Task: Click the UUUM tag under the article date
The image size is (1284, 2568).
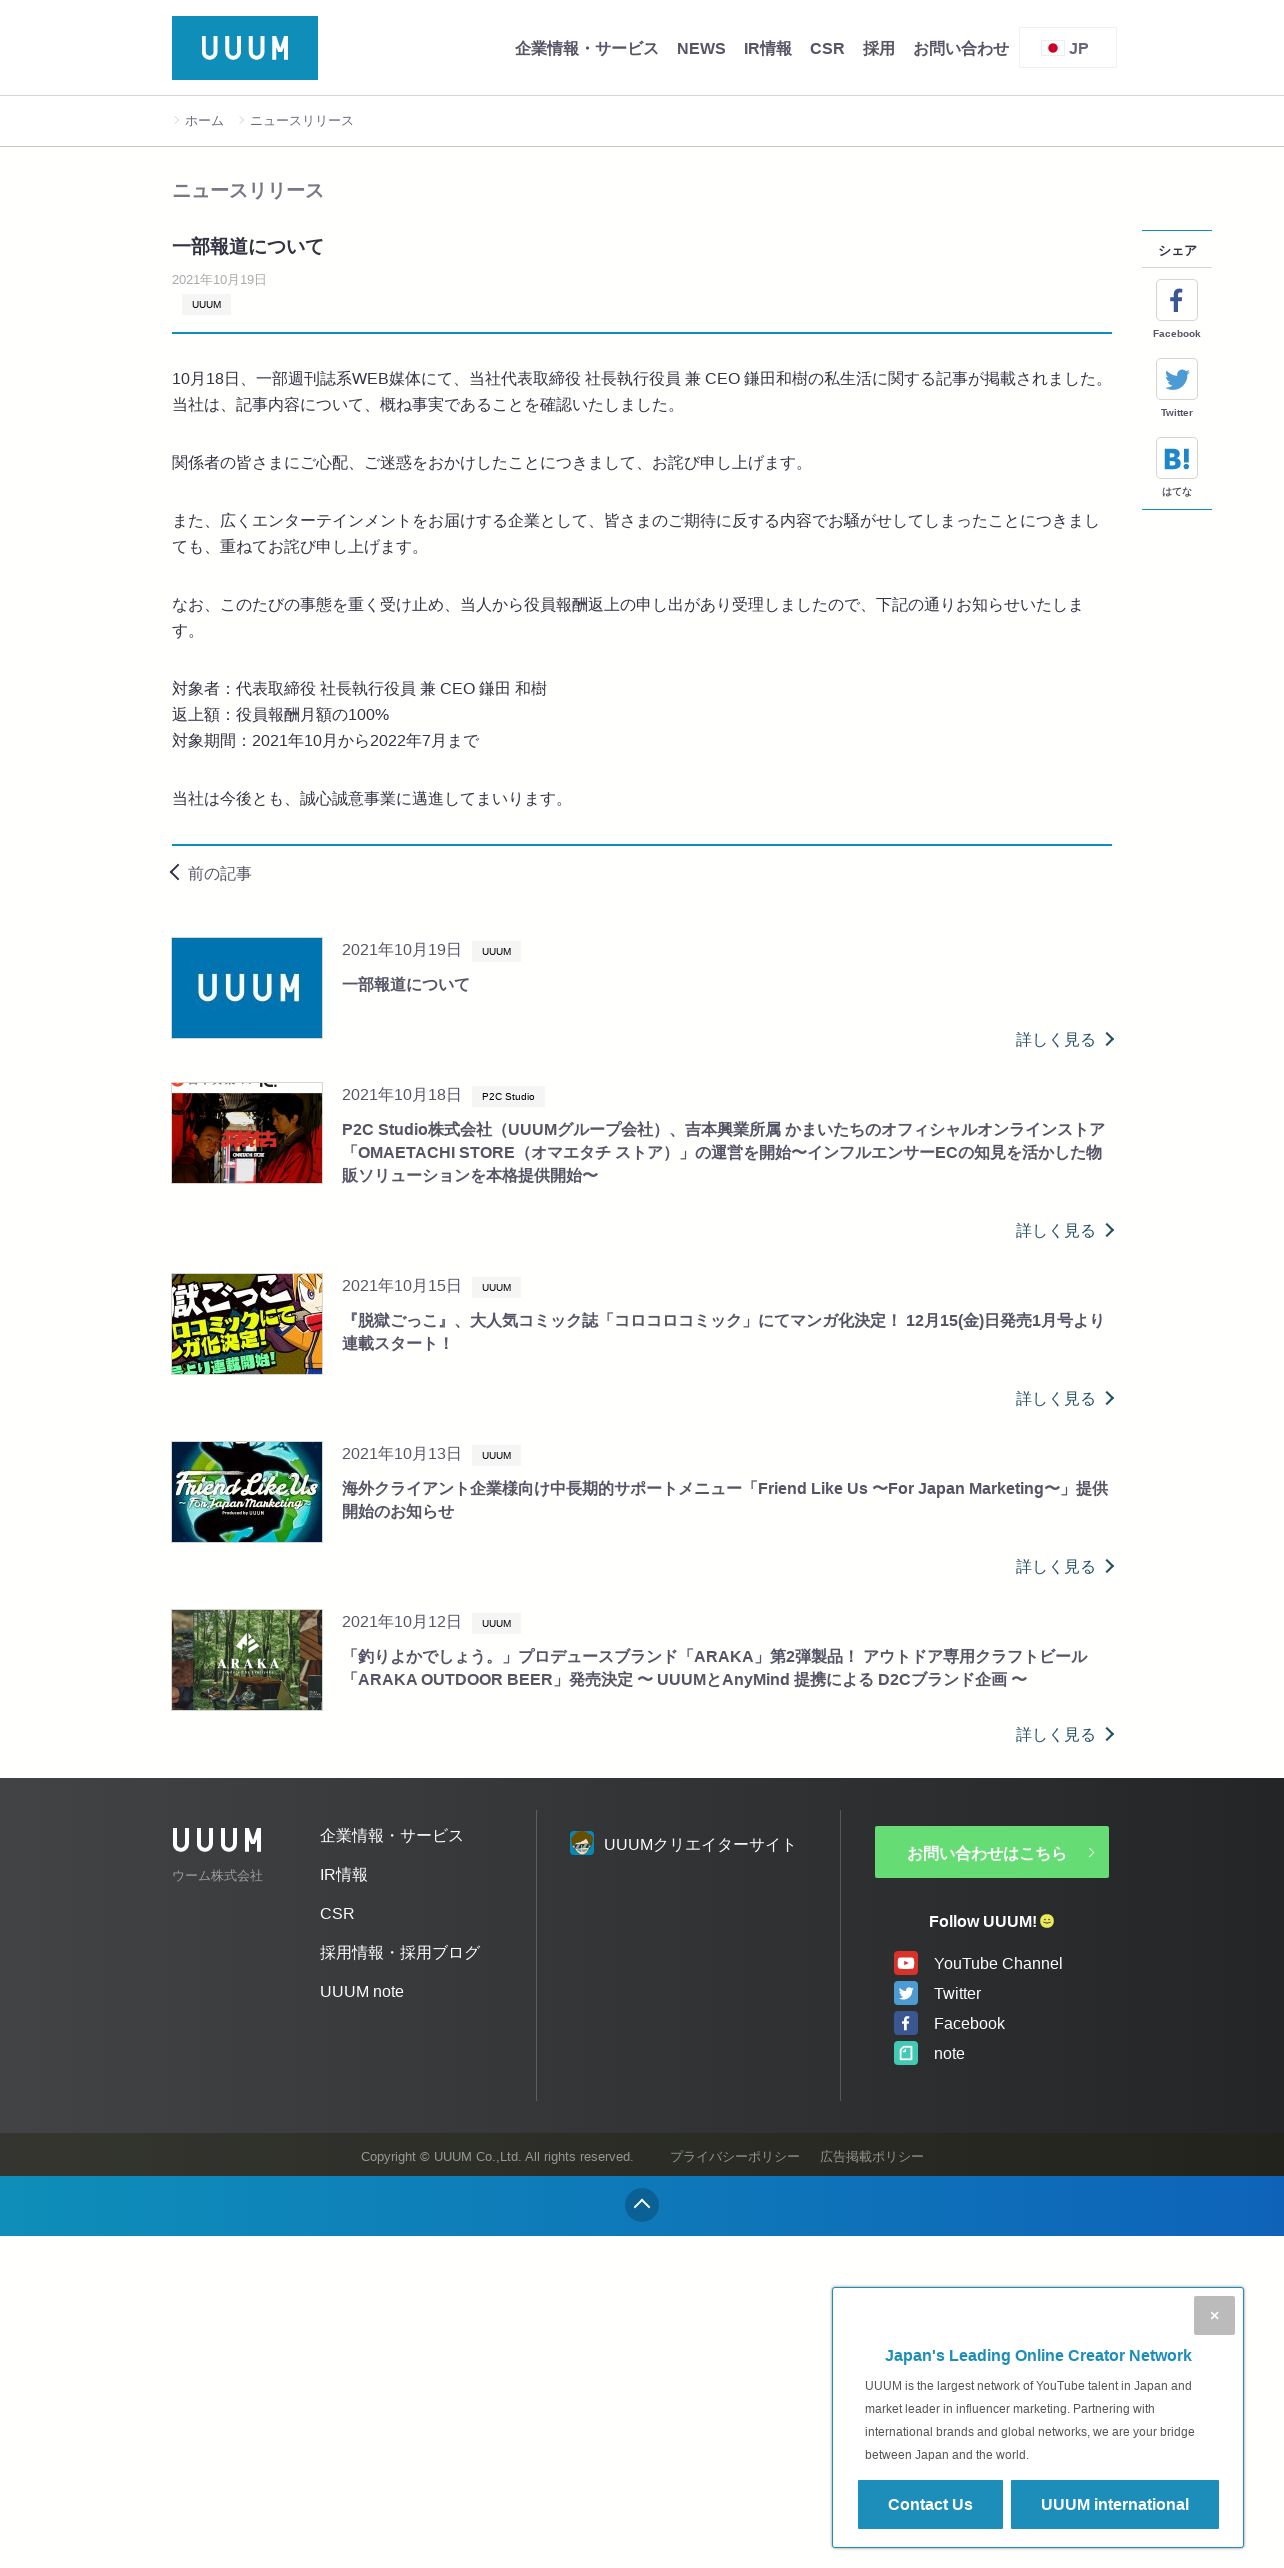Action: click(x=206, y=305)
